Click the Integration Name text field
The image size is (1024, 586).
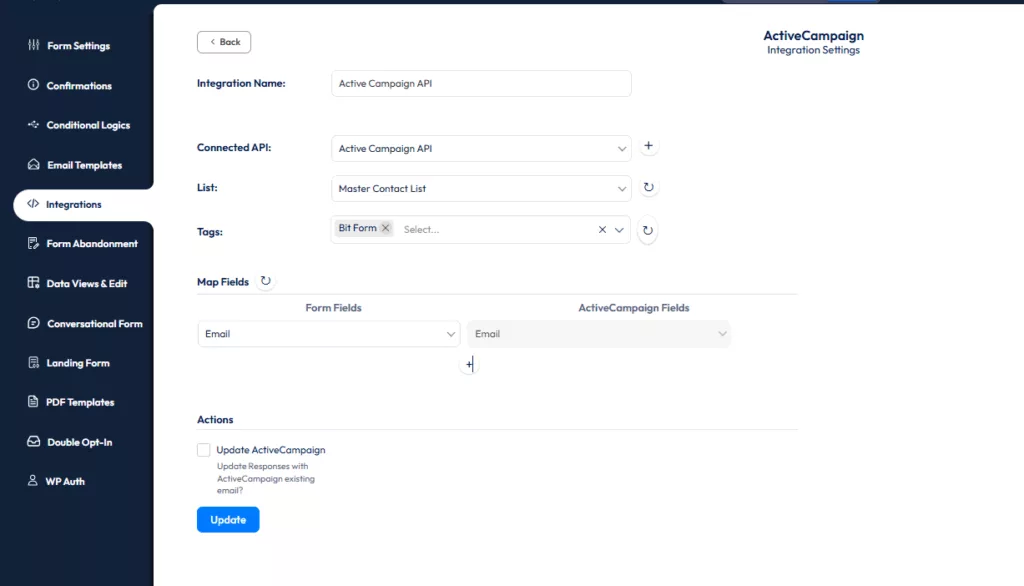pos(481,84)
